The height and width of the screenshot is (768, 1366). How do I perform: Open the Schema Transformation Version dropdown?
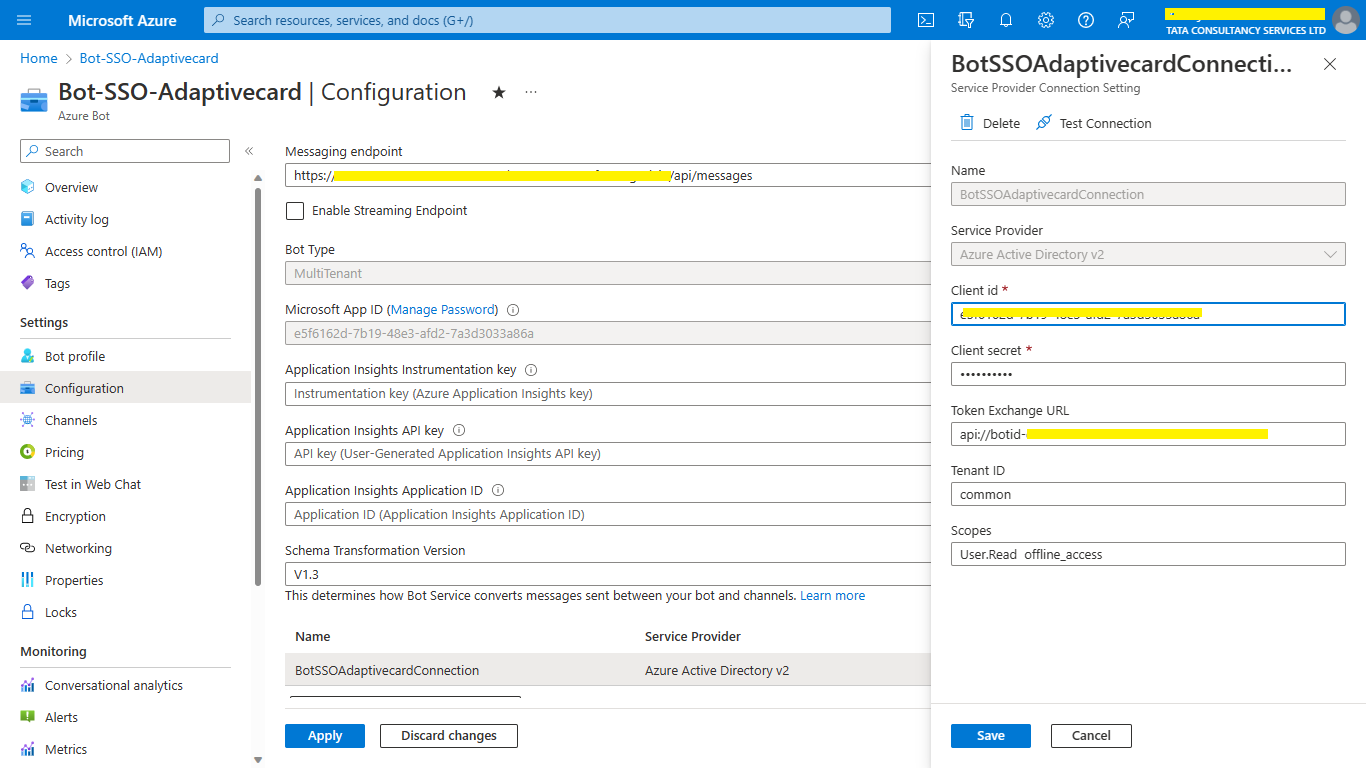(x=607, y=574)
